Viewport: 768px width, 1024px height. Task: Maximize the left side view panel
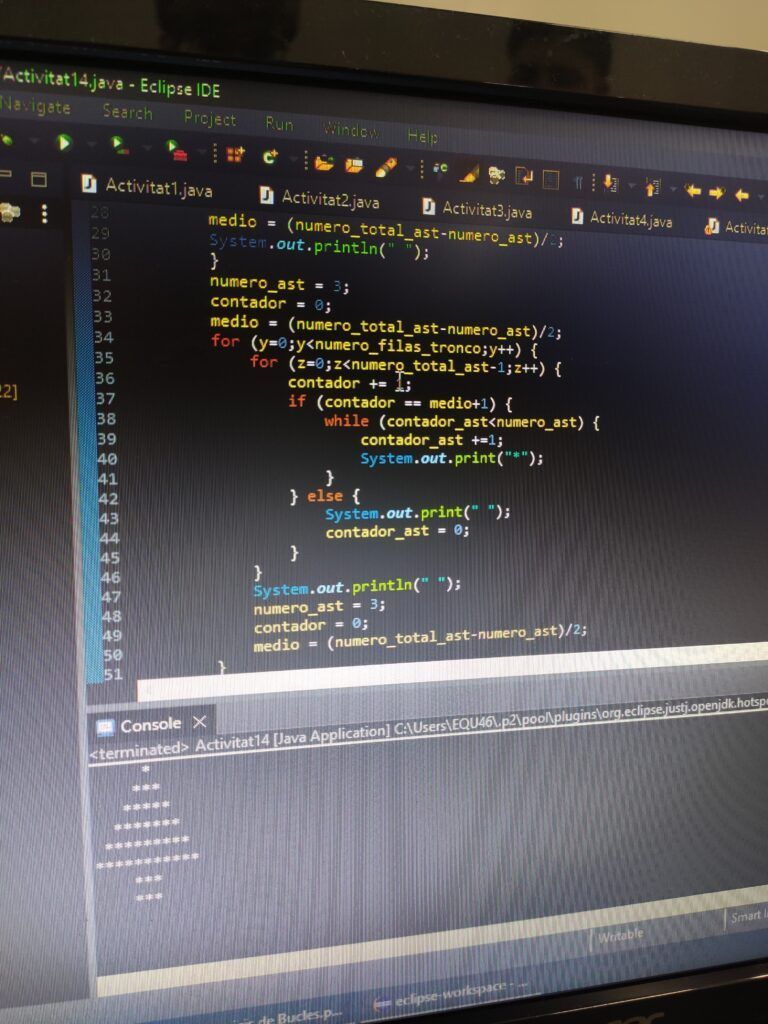[x=39, y=179]
